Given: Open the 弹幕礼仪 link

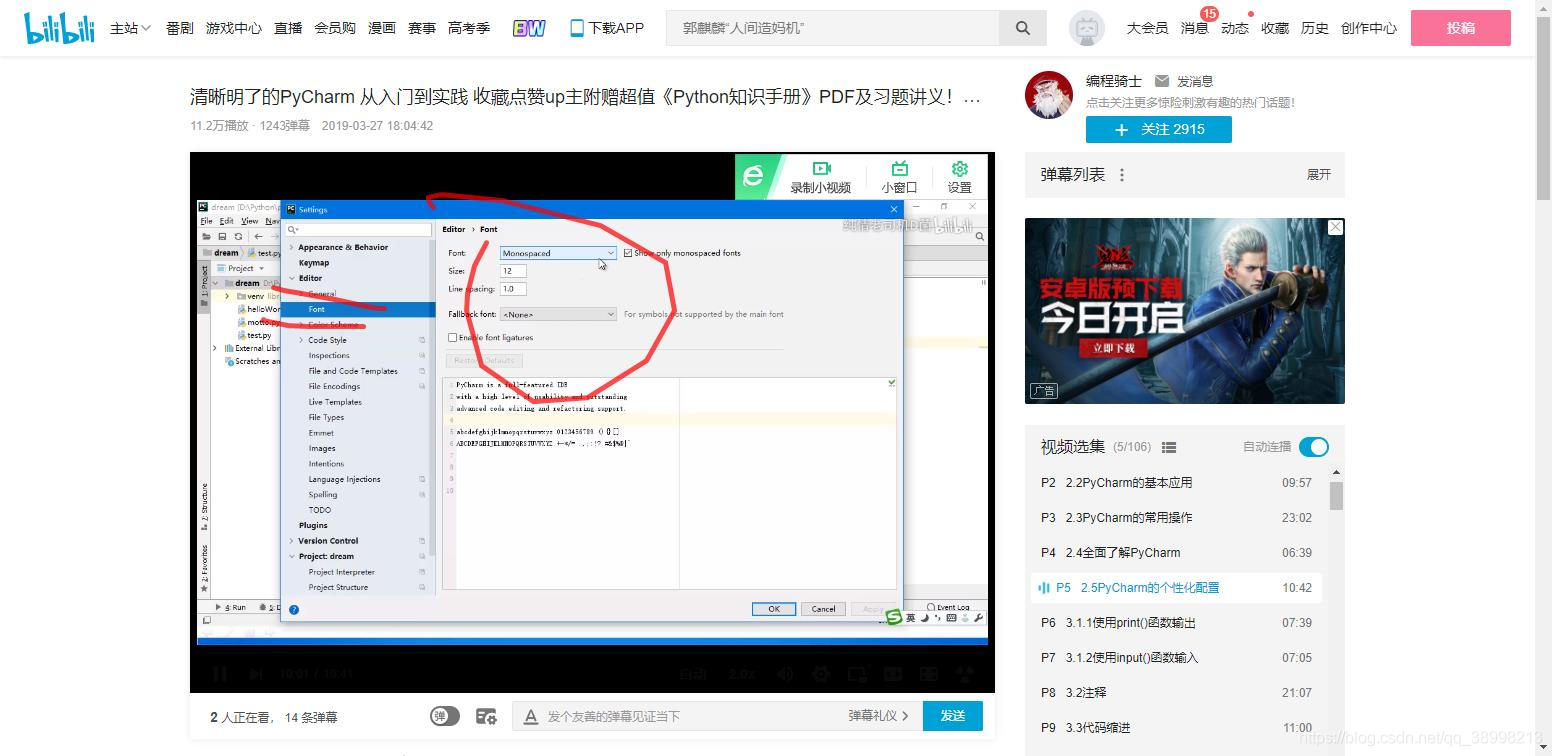Looking at the screenshot, I should click(878, 716).
